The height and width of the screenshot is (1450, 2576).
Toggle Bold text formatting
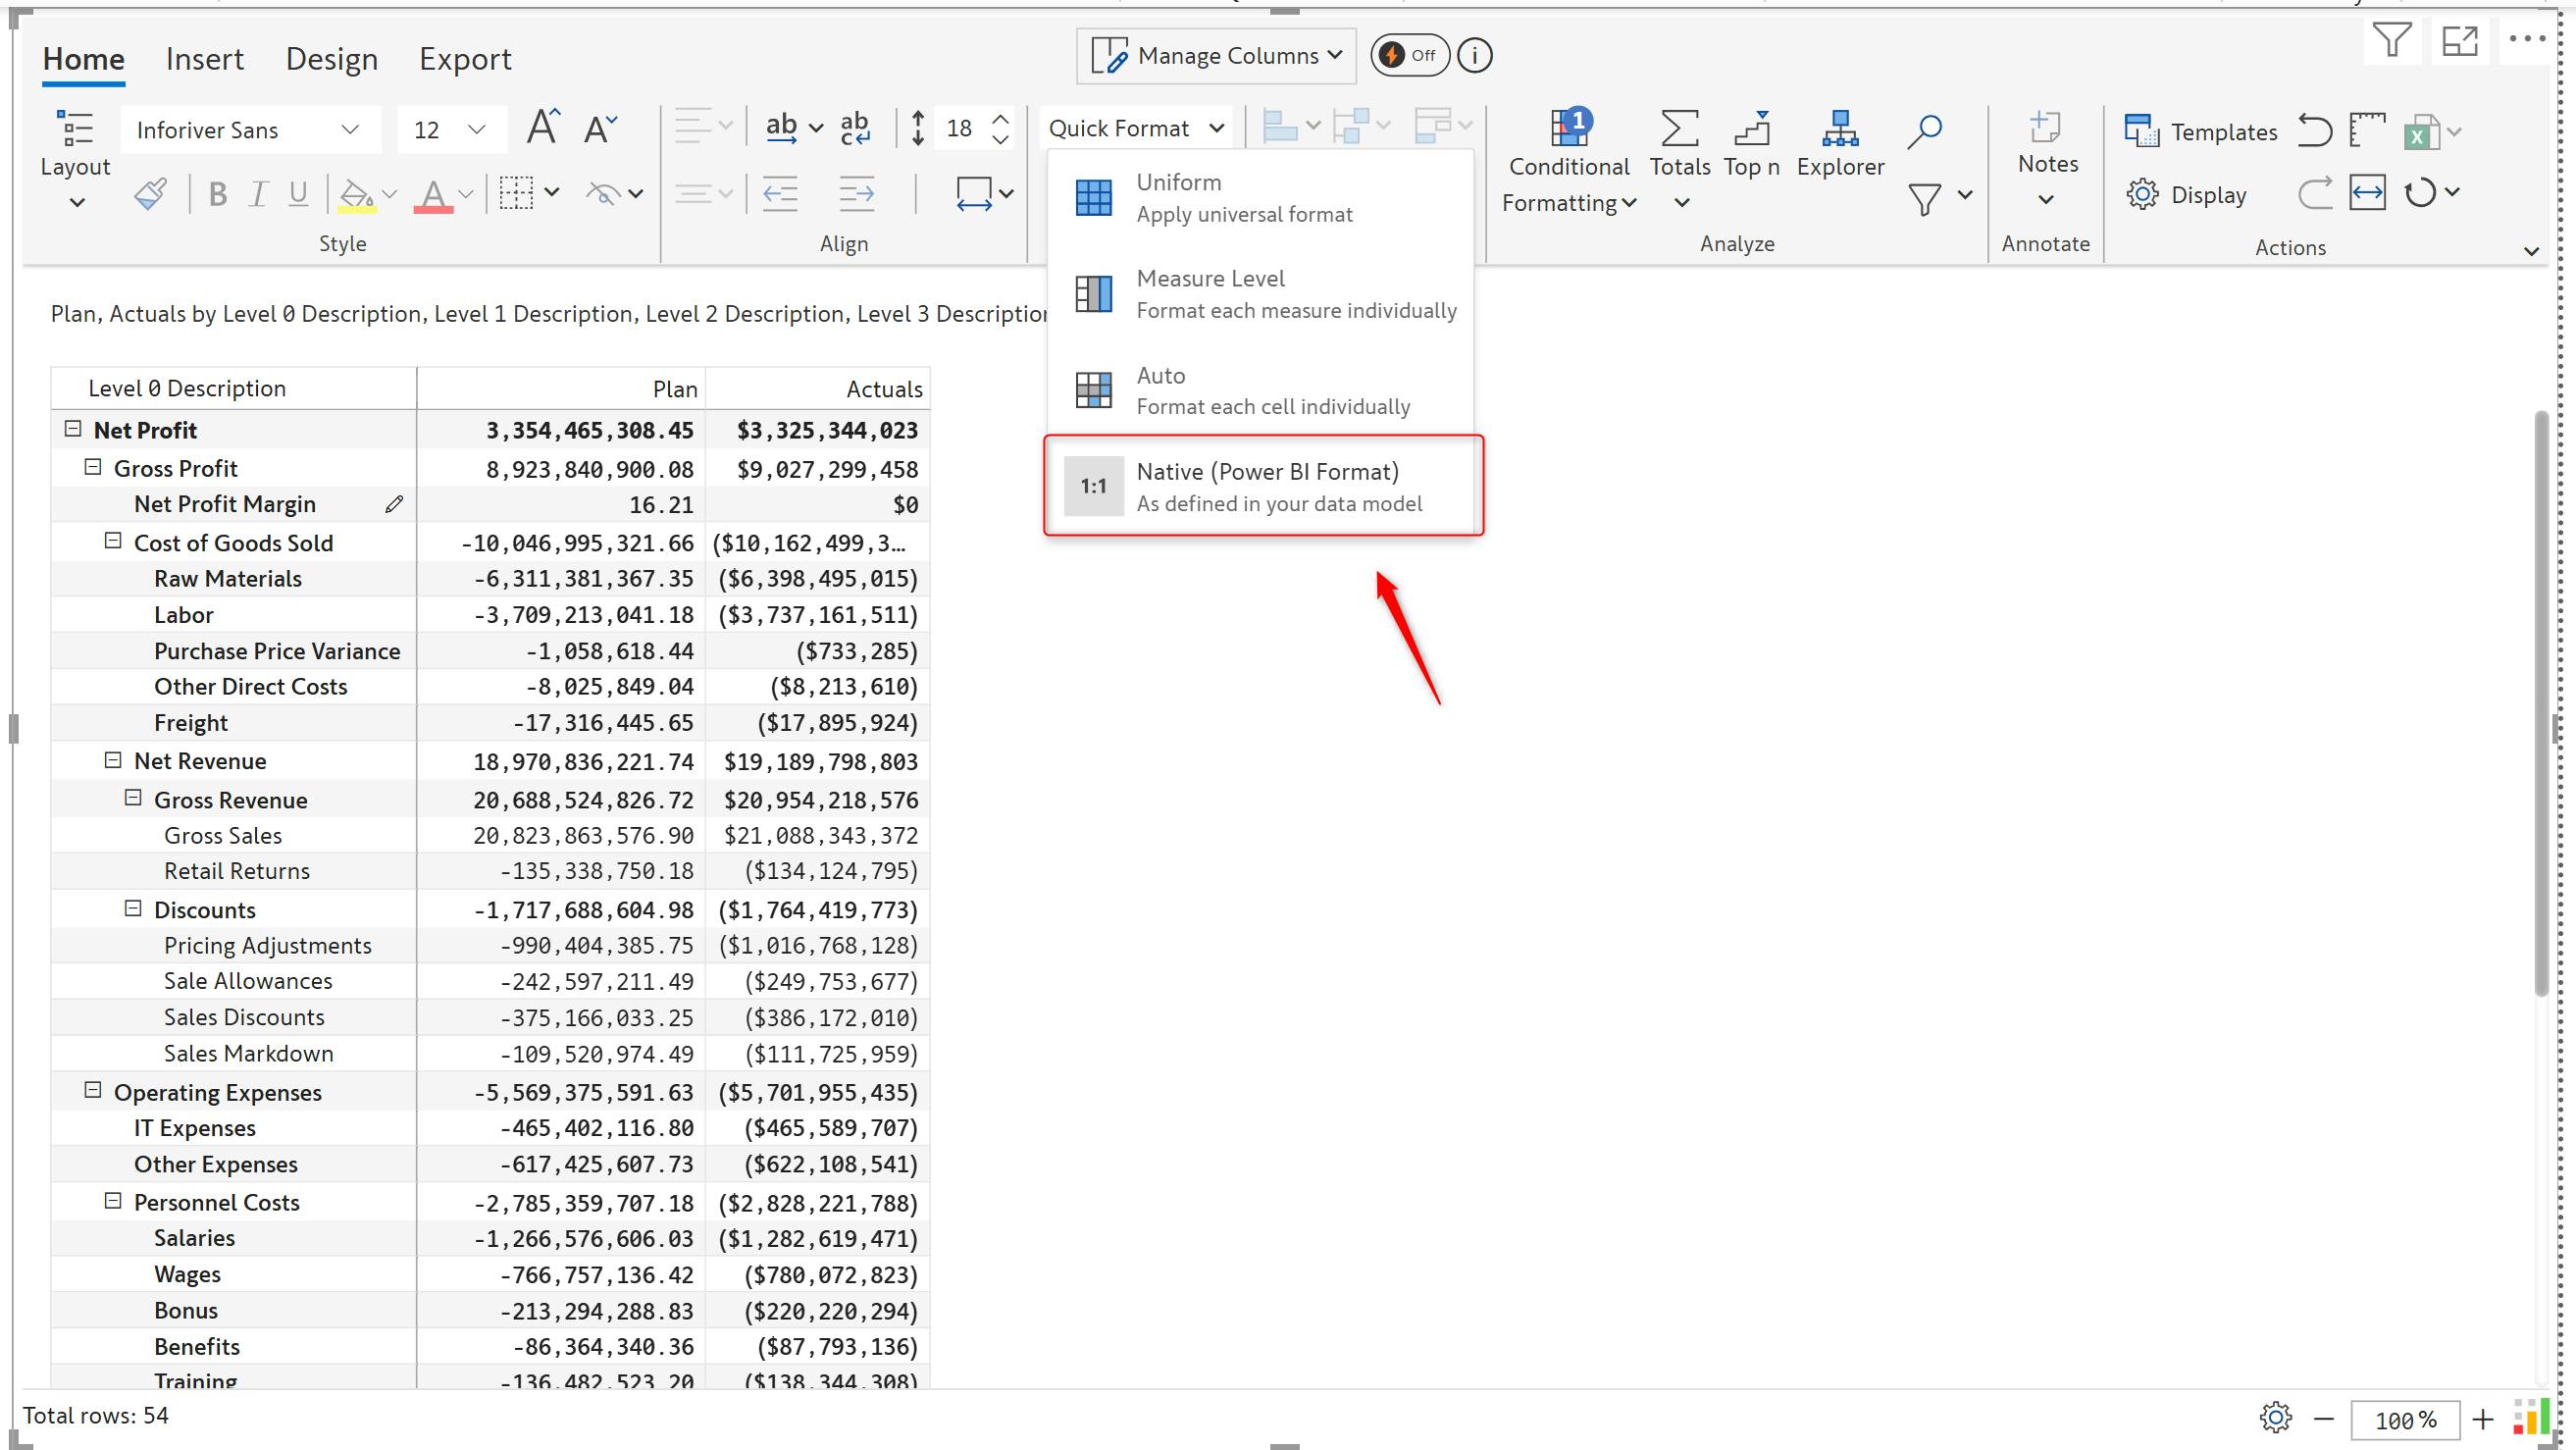pyautogui.click(x=217, y=194)
